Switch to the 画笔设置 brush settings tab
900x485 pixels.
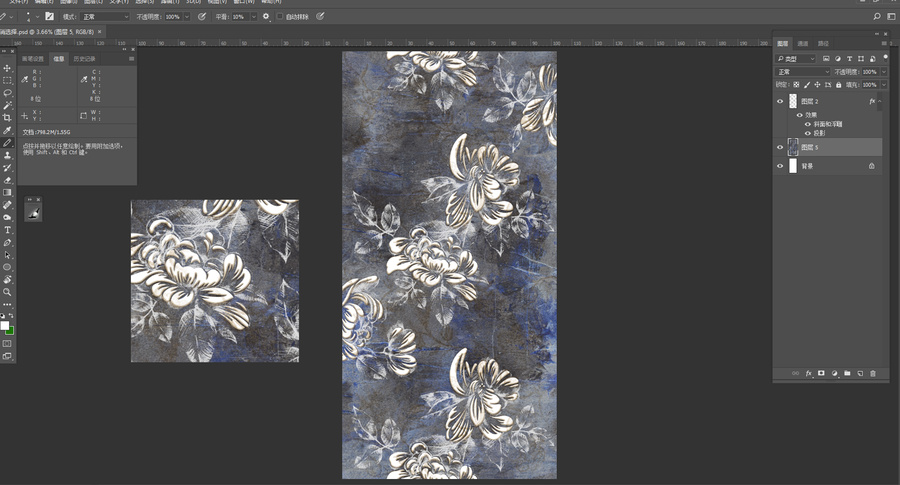[33, 59]
